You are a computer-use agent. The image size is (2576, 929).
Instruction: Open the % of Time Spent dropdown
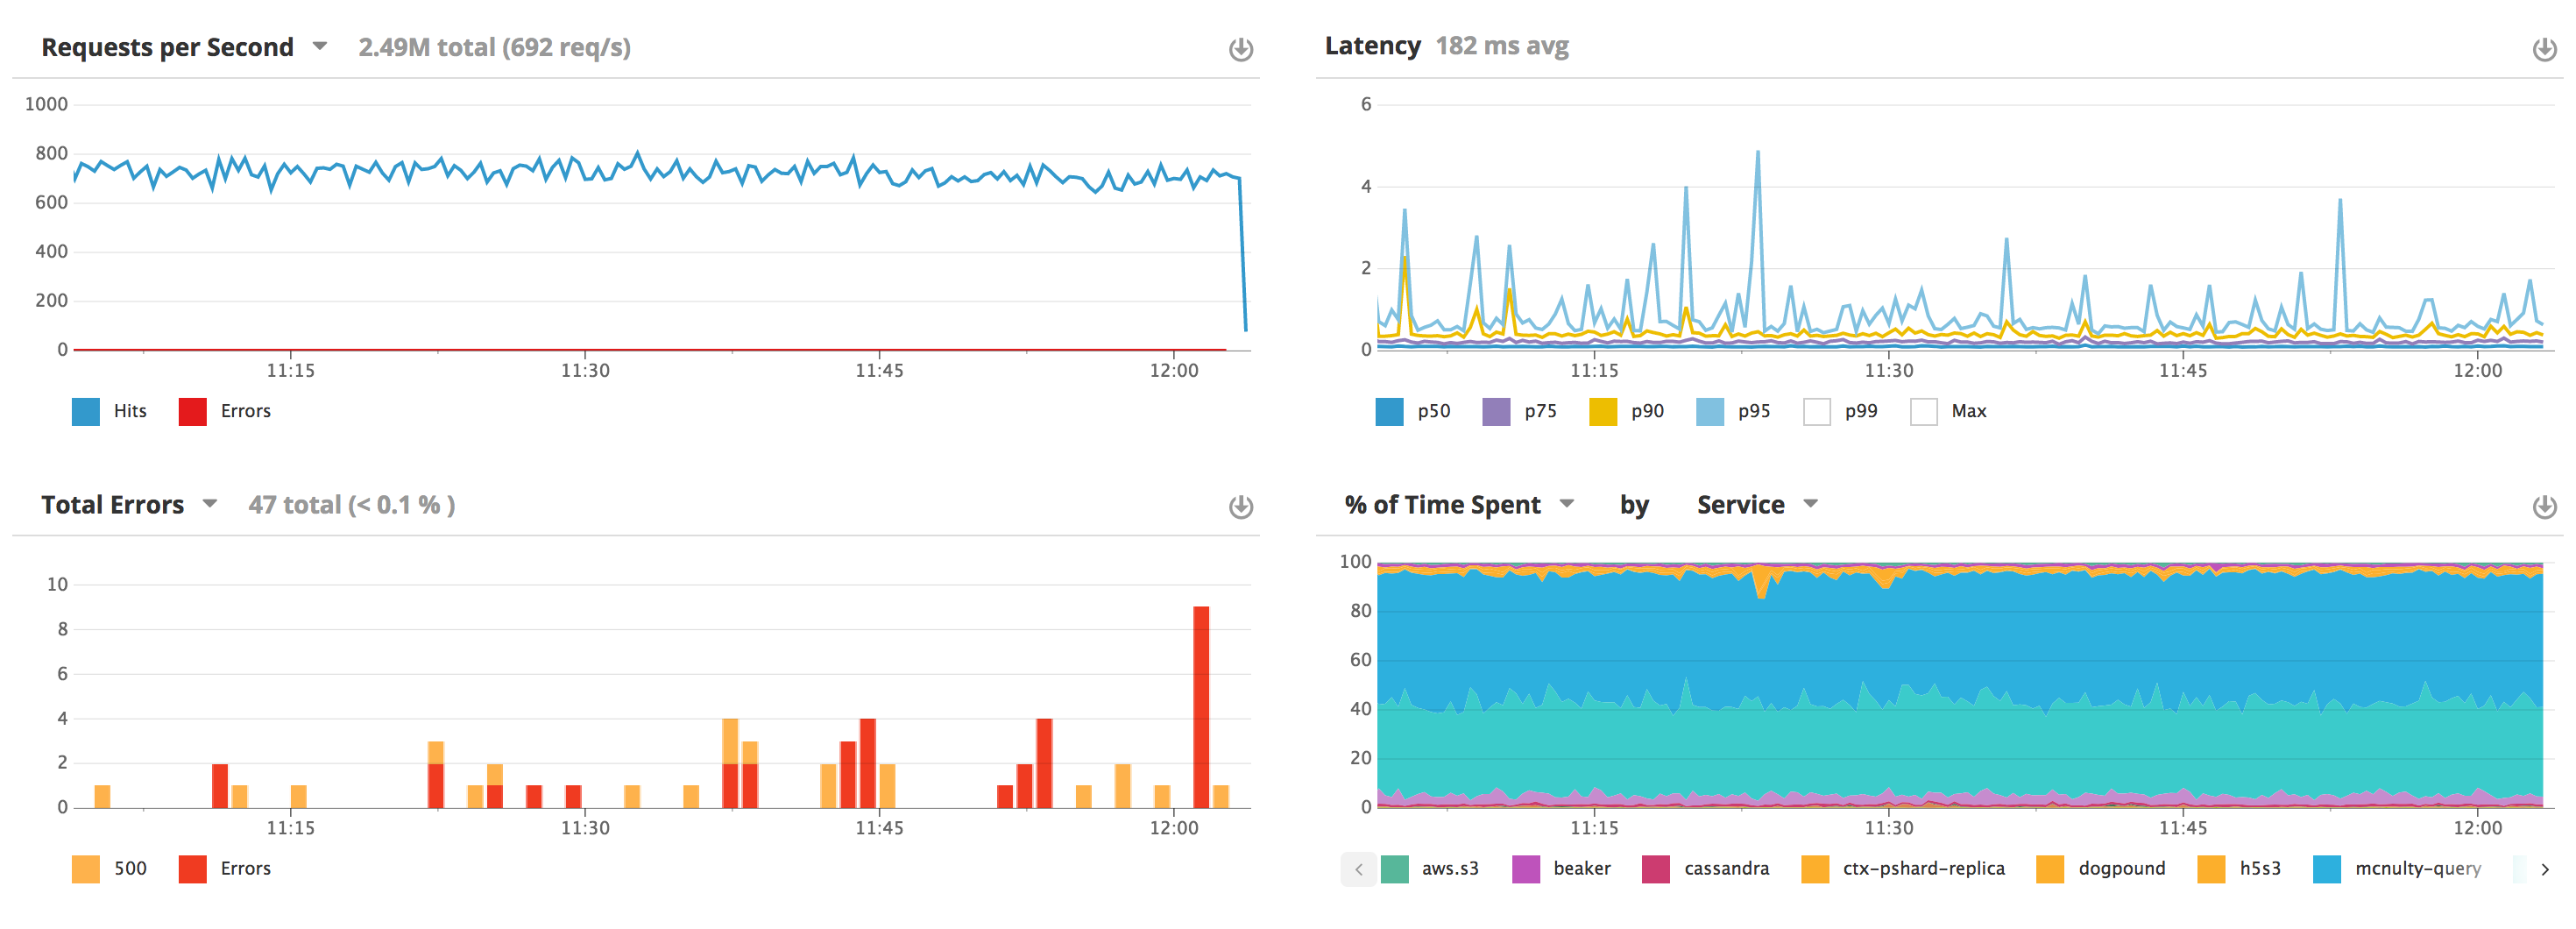1567,503
